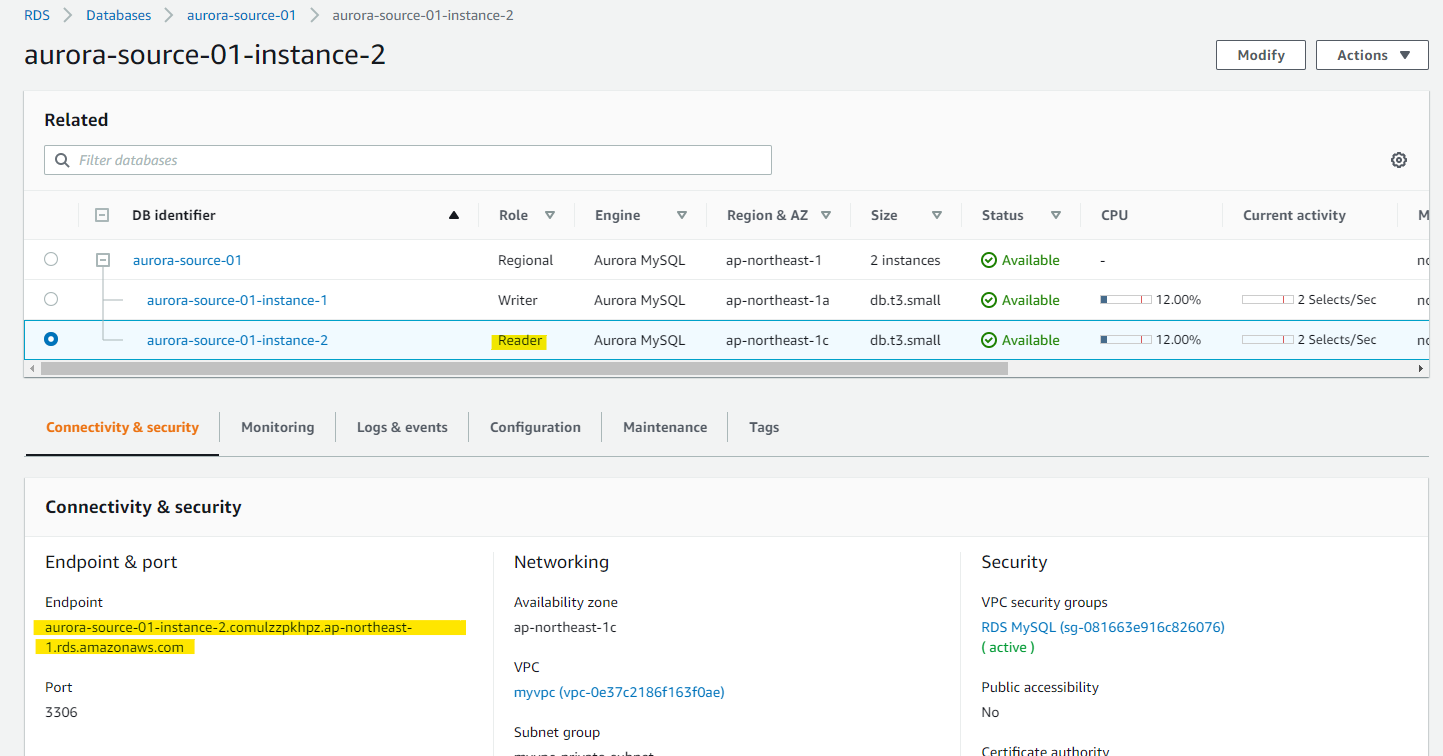Open the myvpc VPC link
1443x756 pixels.
[x=619, y=692]
